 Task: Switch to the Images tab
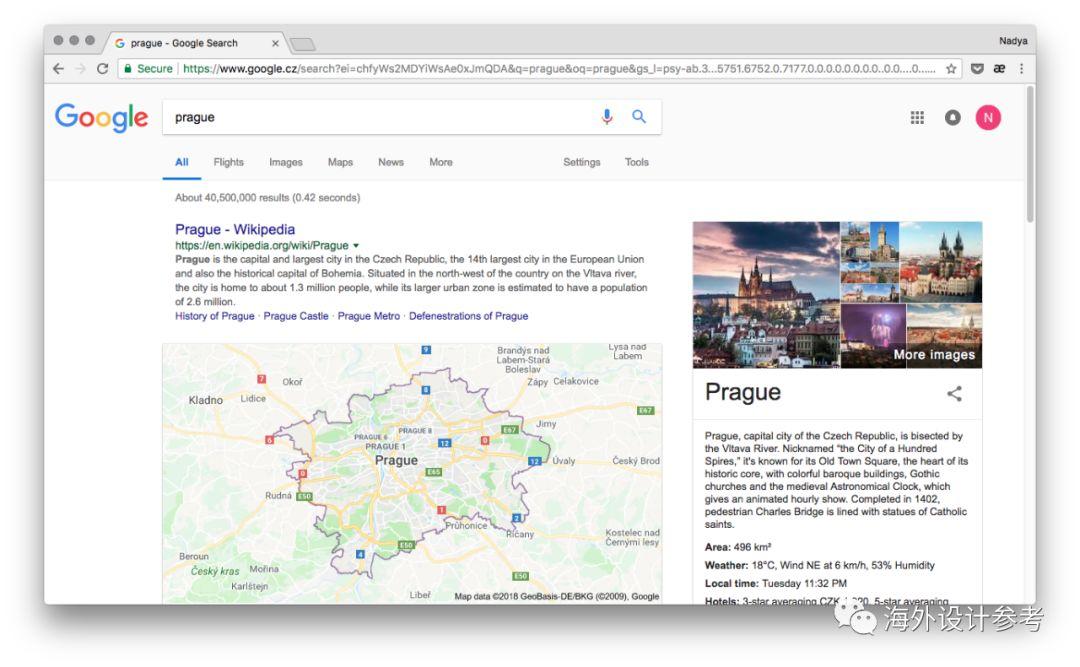(x=286, y=162)
